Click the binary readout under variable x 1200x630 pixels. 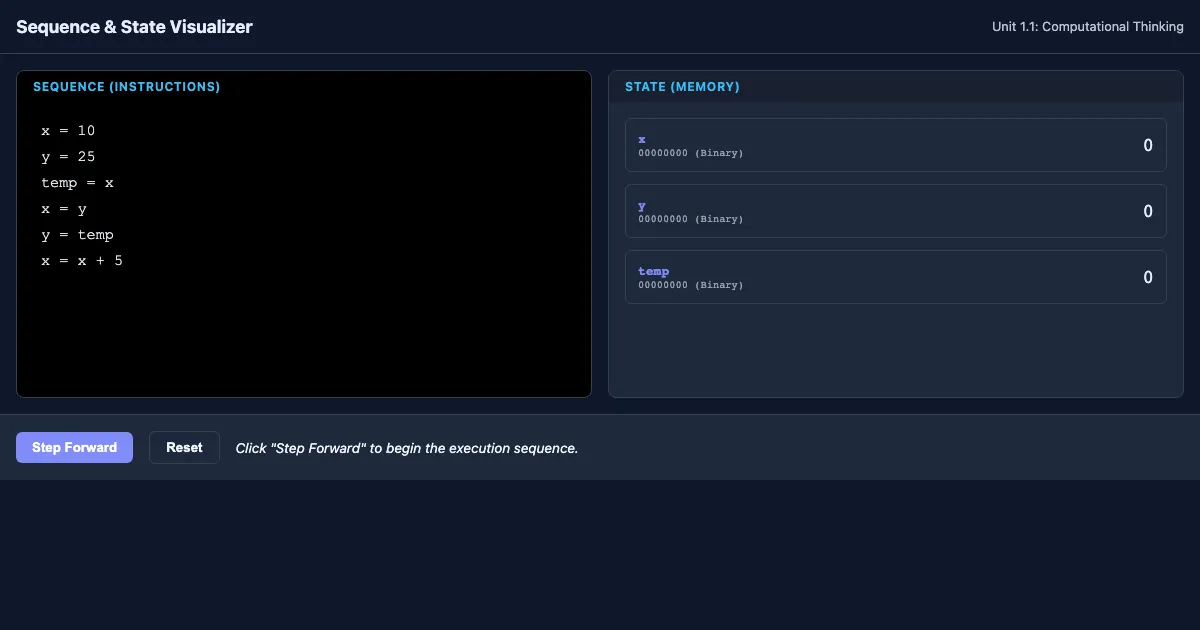(x=691, y=153)
